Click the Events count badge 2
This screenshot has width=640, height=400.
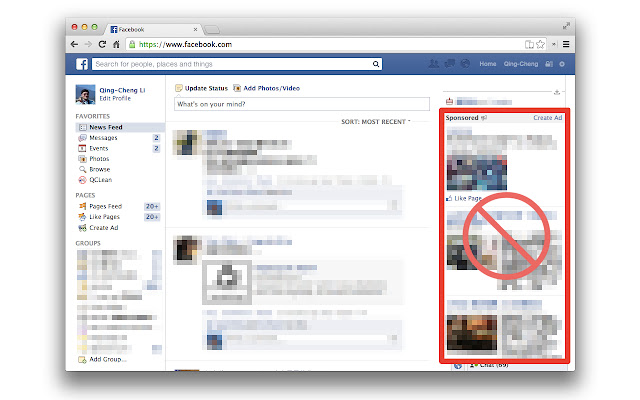156,148
